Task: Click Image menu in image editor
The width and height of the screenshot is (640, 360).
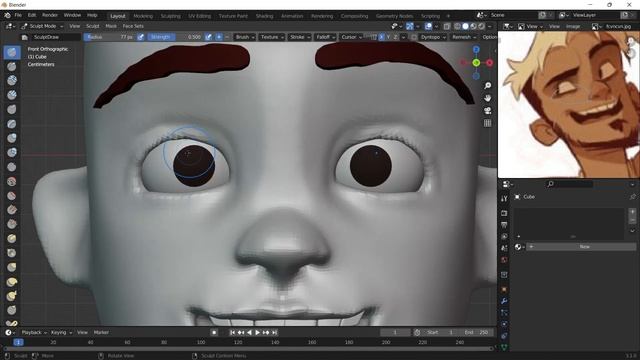Action: click(573, 26)
